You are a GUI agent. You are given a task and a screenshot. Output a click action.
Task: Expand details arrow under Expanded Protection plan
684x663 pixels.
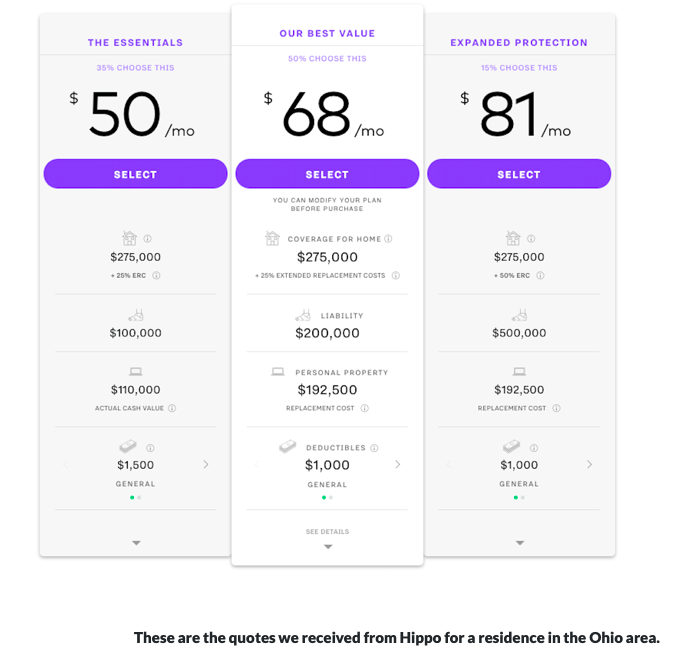coord(520,543)
